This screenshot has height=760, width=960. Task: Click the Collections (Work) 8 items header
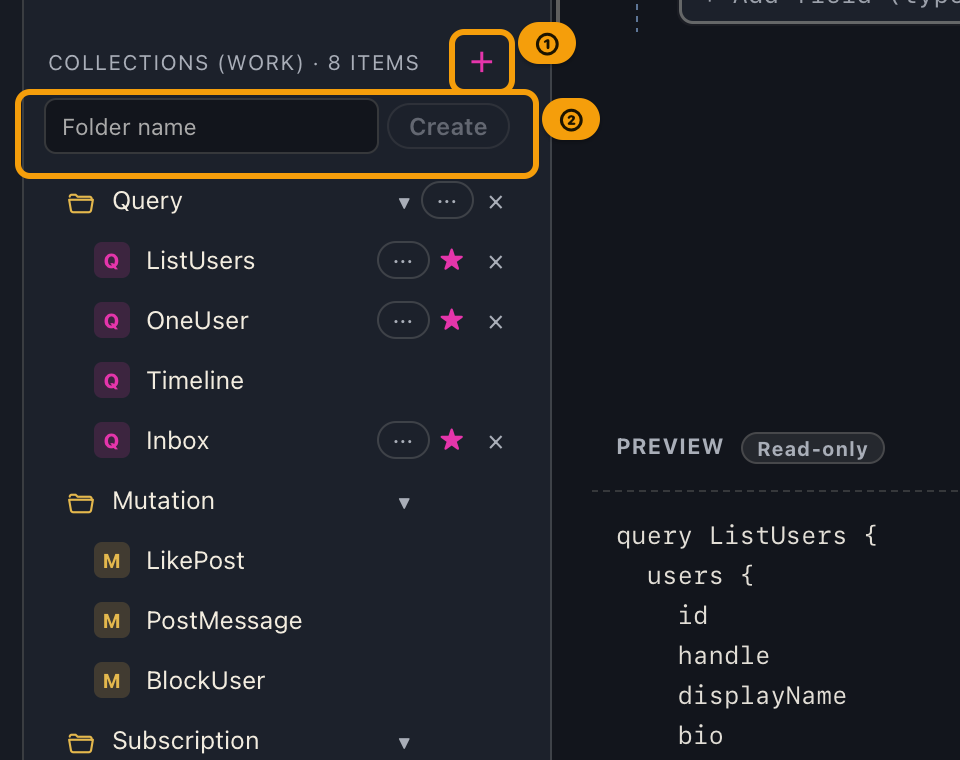tap(234, 62)
